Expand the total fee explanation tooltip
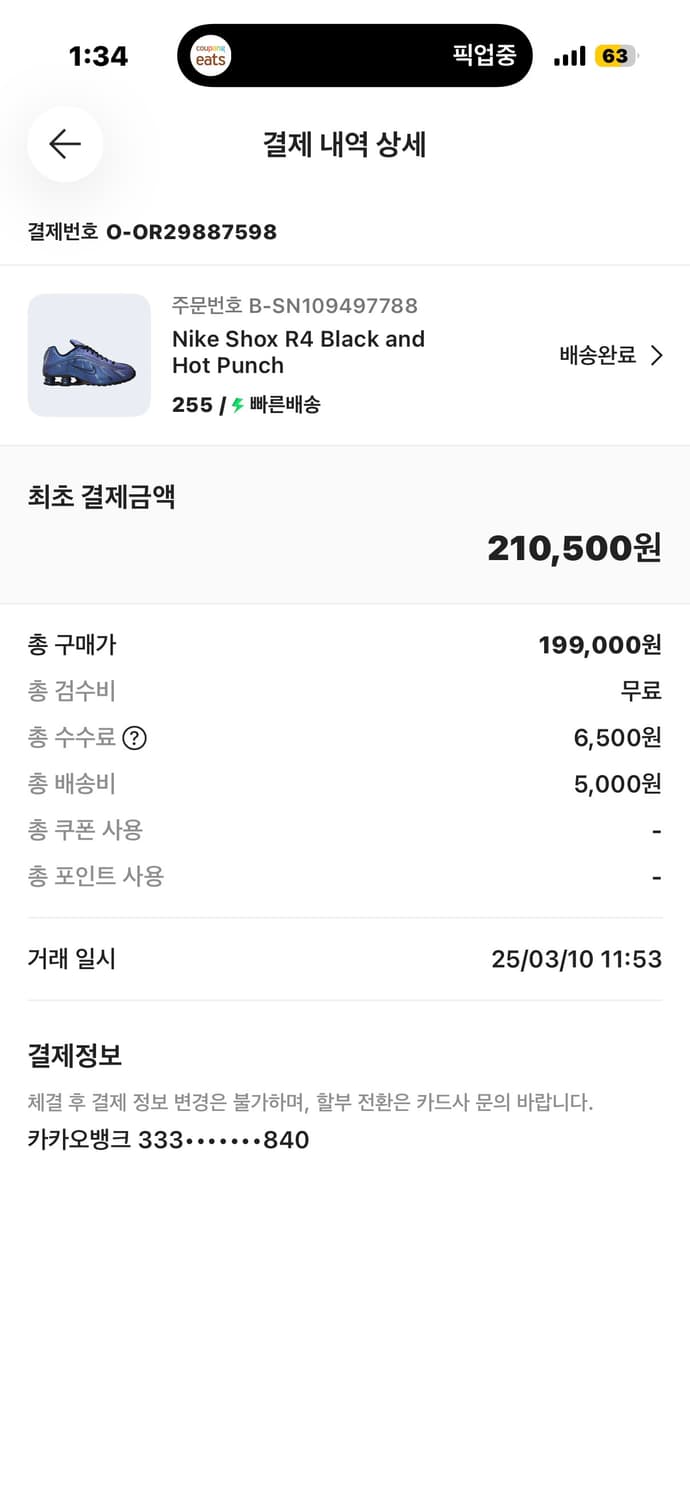Image resolution: width=690 pixels, height=1500 pixels. pyautogui.click(x=136, y=738)
